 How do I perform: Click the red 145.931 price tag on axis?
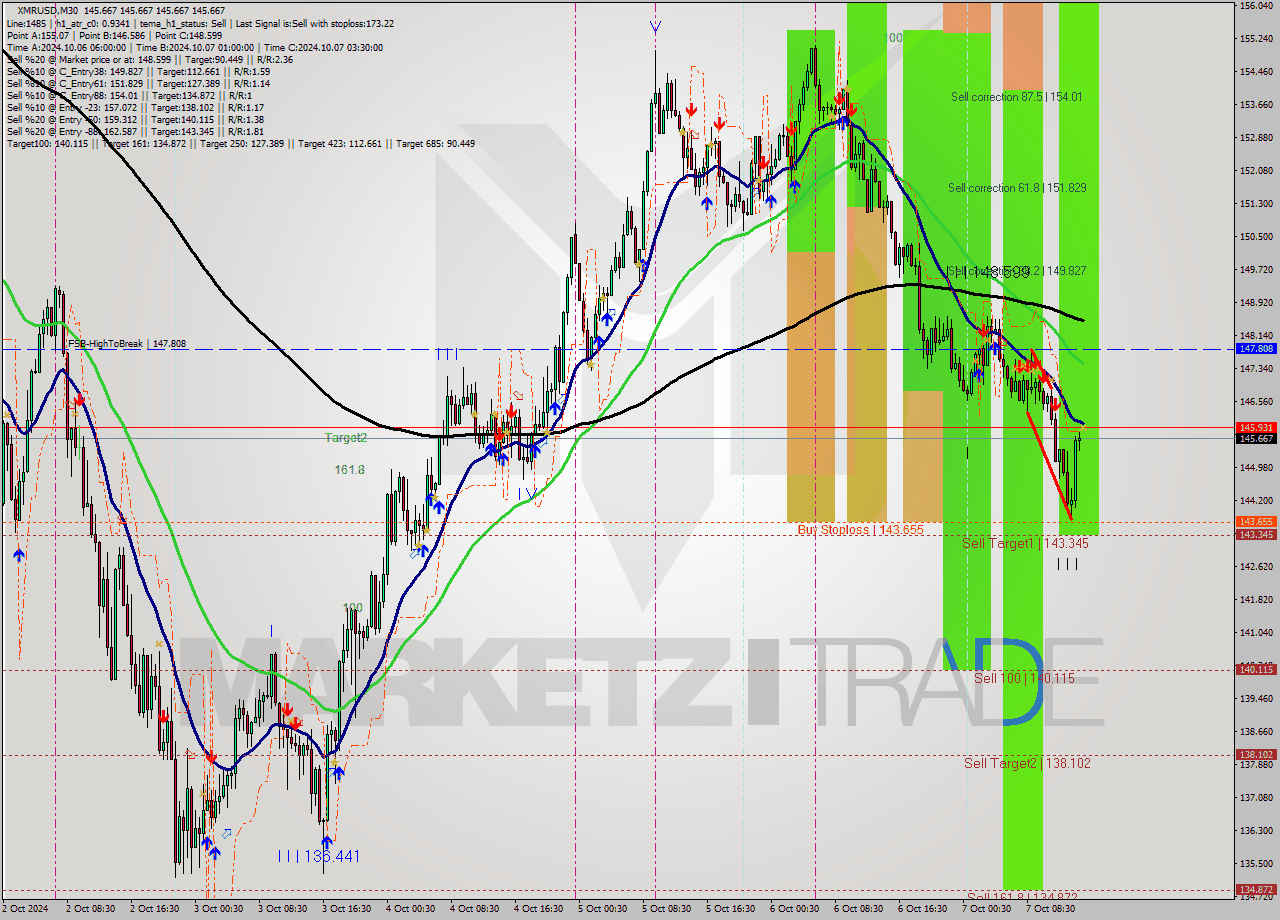(x=1256, y=427)
